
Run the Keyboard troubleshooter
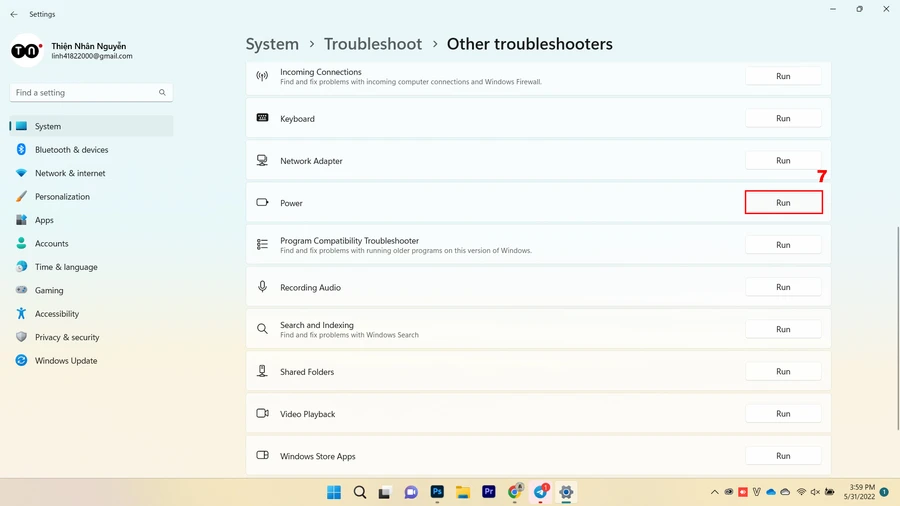click(x=783, y=118)
